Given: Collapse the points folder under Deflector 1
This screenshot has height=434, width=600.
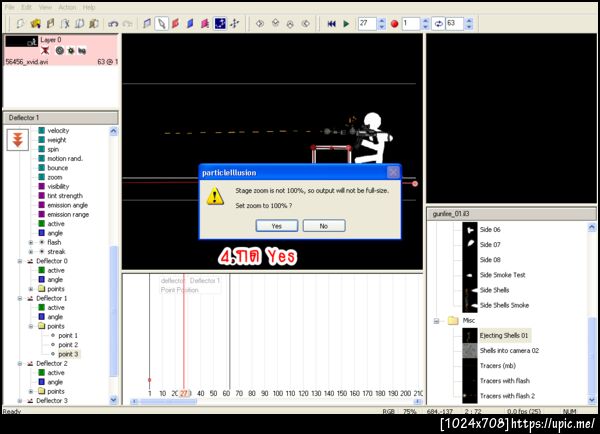Looking at the screenshot, I should coord(31,326).
